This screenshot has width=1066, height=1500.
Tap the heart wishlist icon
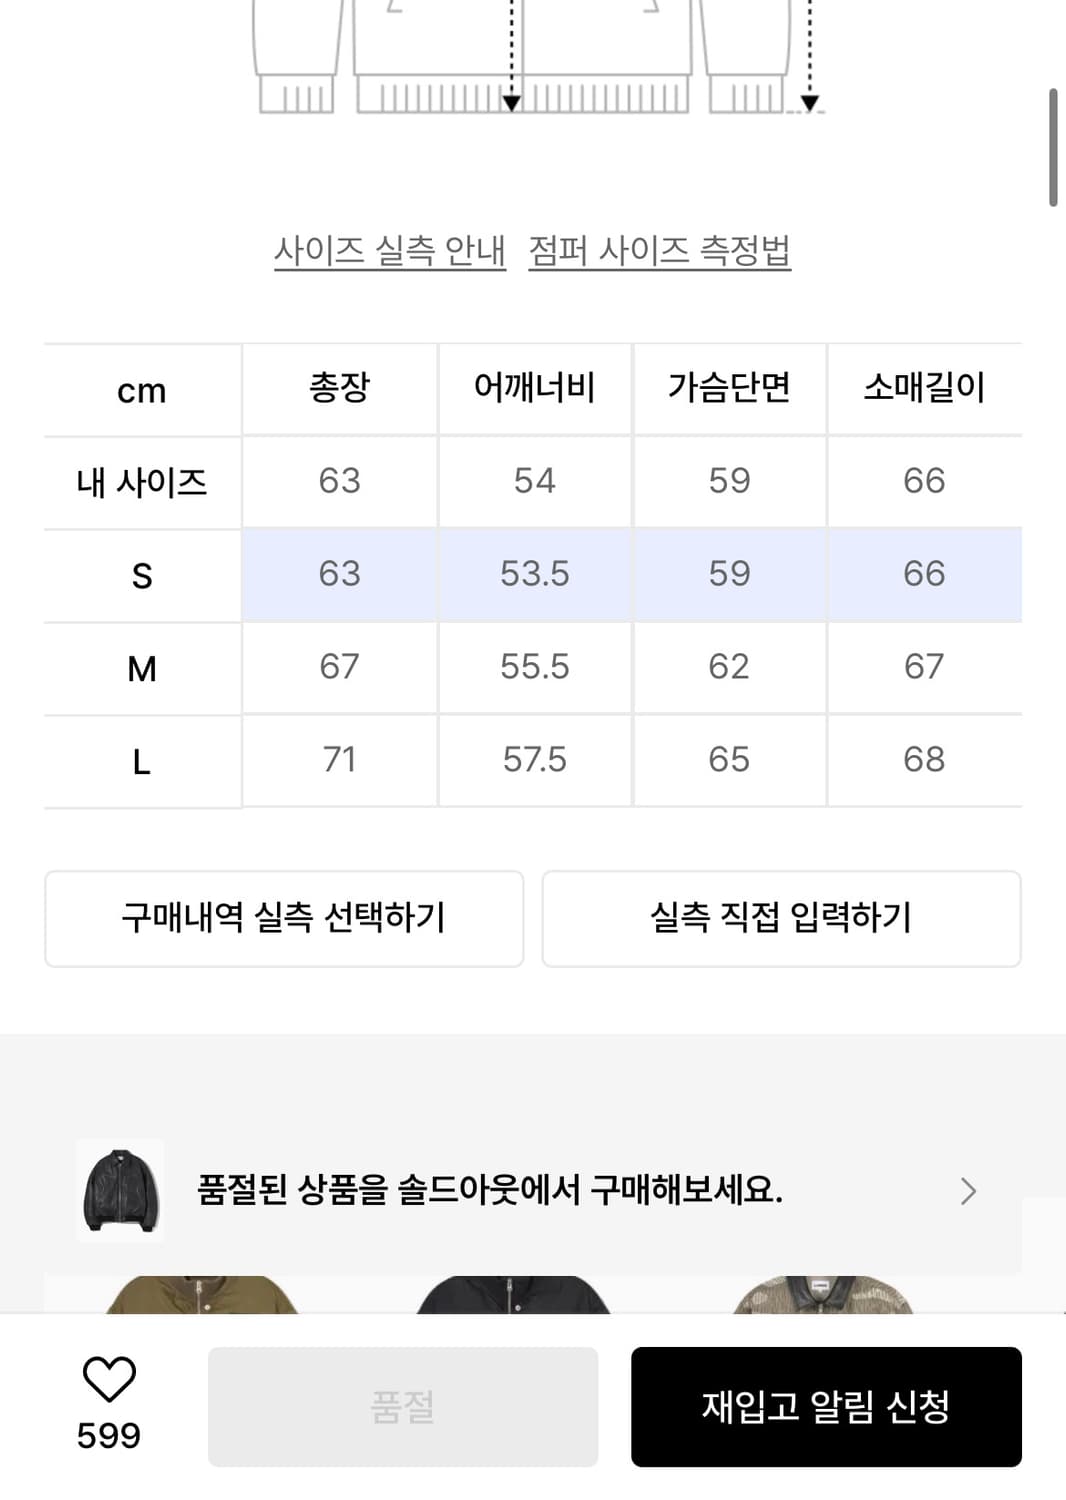[109, 1379]
